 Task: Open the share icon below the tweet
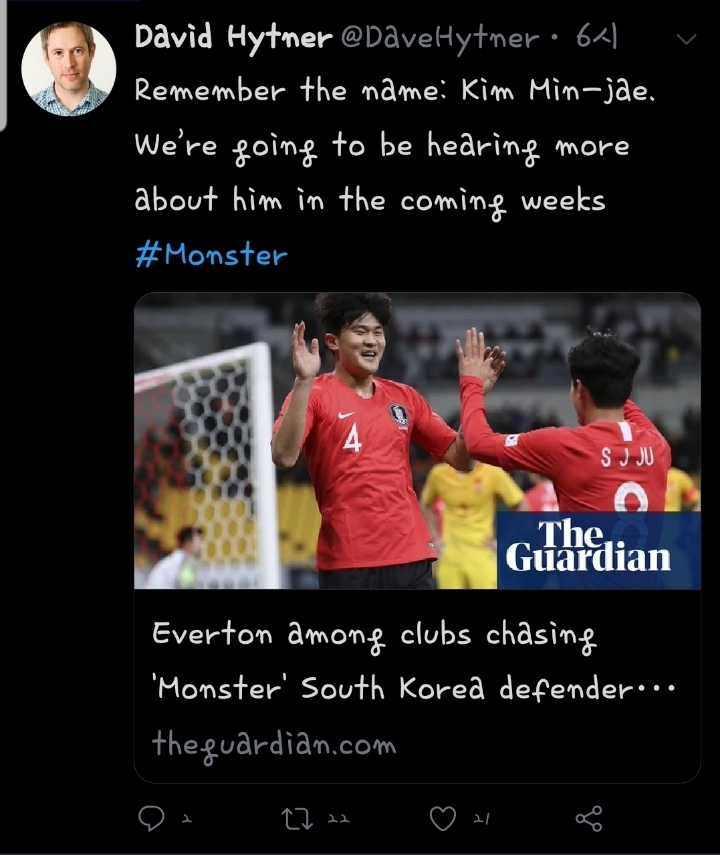tap(589, 818)
